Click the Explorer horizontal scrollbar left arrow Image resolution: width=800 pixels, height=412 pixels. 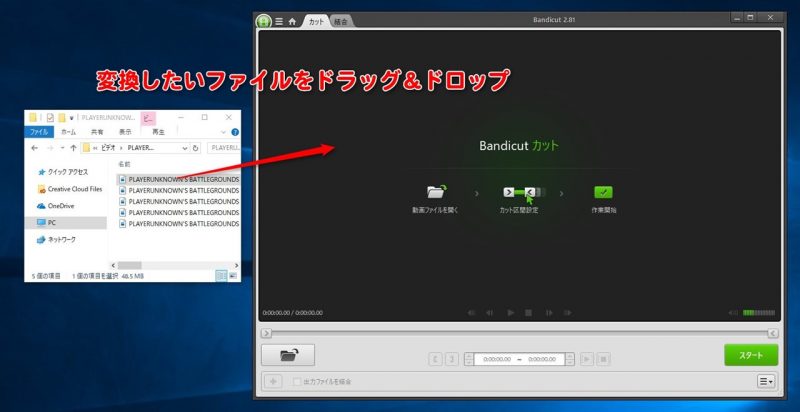tap(113, 265)
